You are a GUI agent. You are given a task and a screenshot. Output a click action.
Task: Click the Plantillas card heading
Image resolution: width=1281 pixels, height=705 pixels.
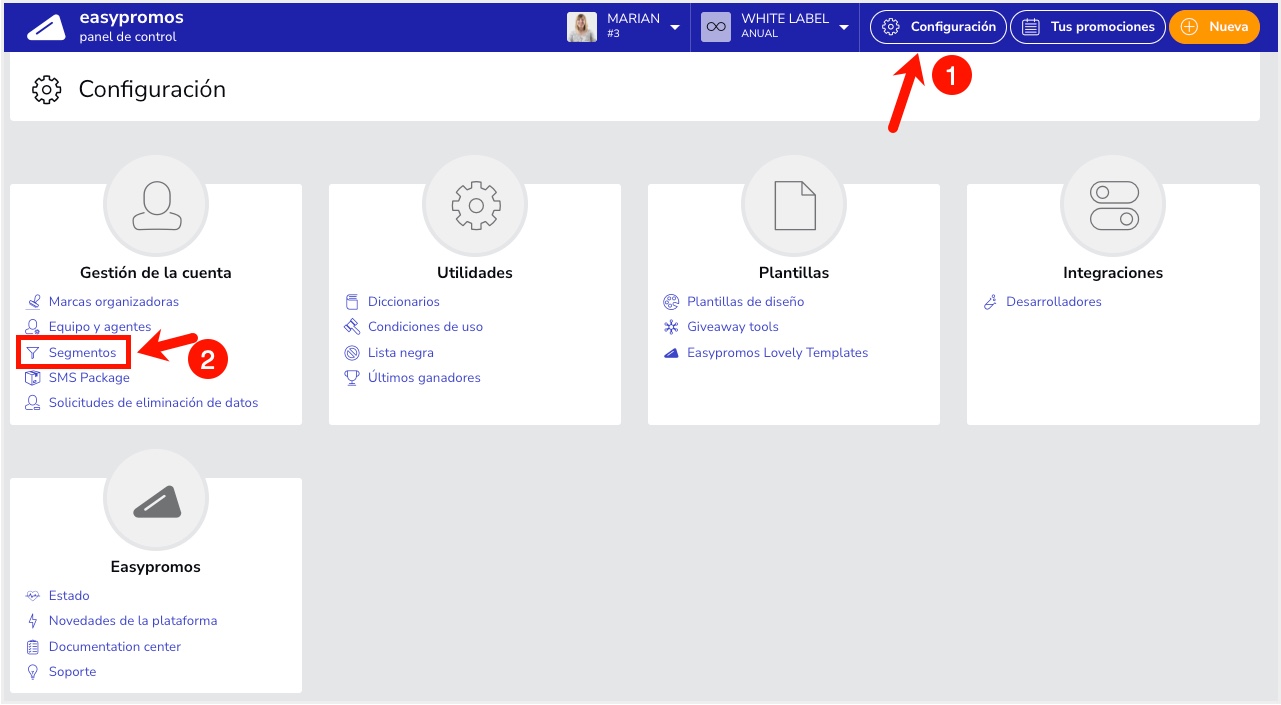click(x=794, y=272)
